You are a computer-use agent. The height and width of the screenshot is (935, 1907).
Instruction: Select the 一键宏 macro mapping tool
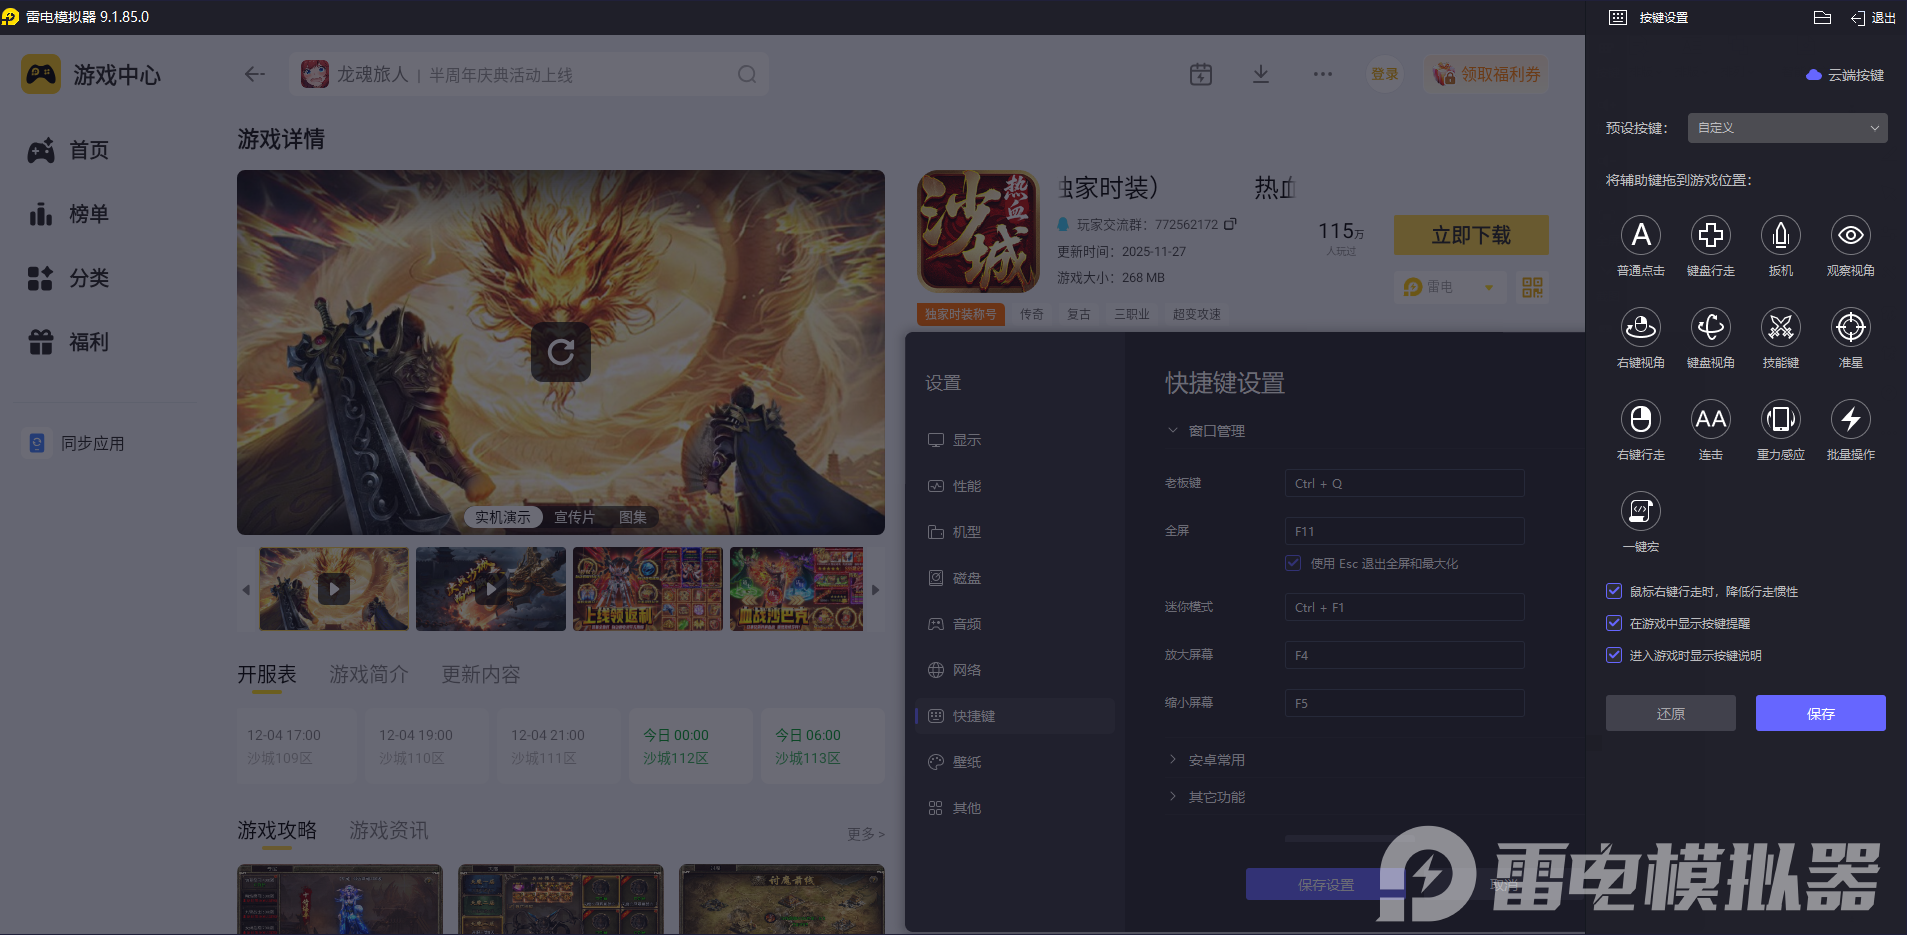pyautogui.click(x=1640, y=522)
